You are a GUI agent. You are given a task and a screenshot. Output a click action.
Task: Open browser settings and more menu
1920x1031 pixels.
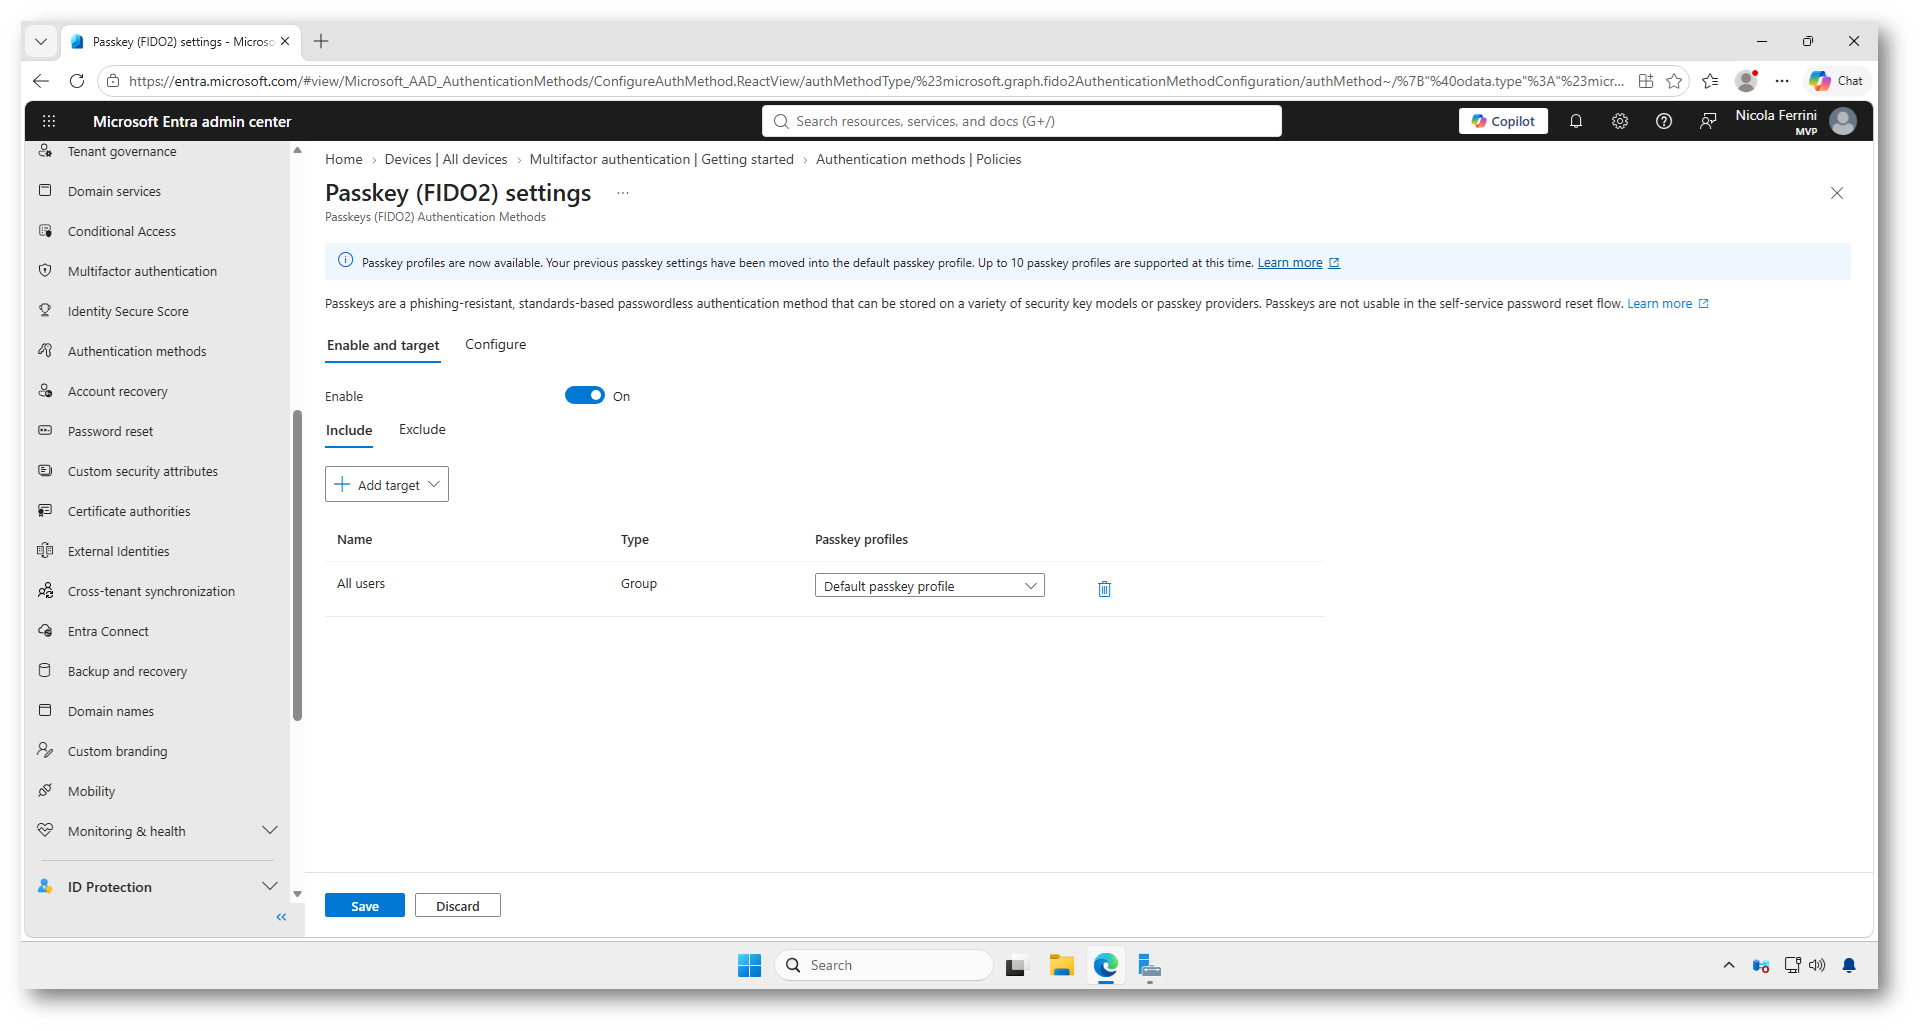coord(1782,81)
